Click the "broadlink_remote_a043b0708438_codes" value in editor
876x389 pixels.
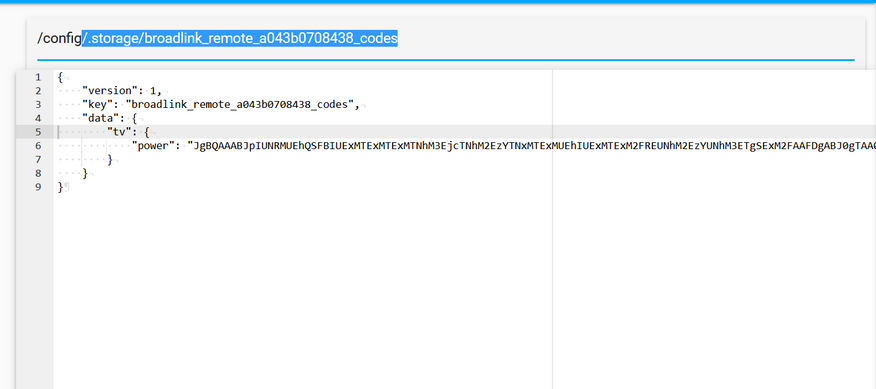click(x=240, y=105)
